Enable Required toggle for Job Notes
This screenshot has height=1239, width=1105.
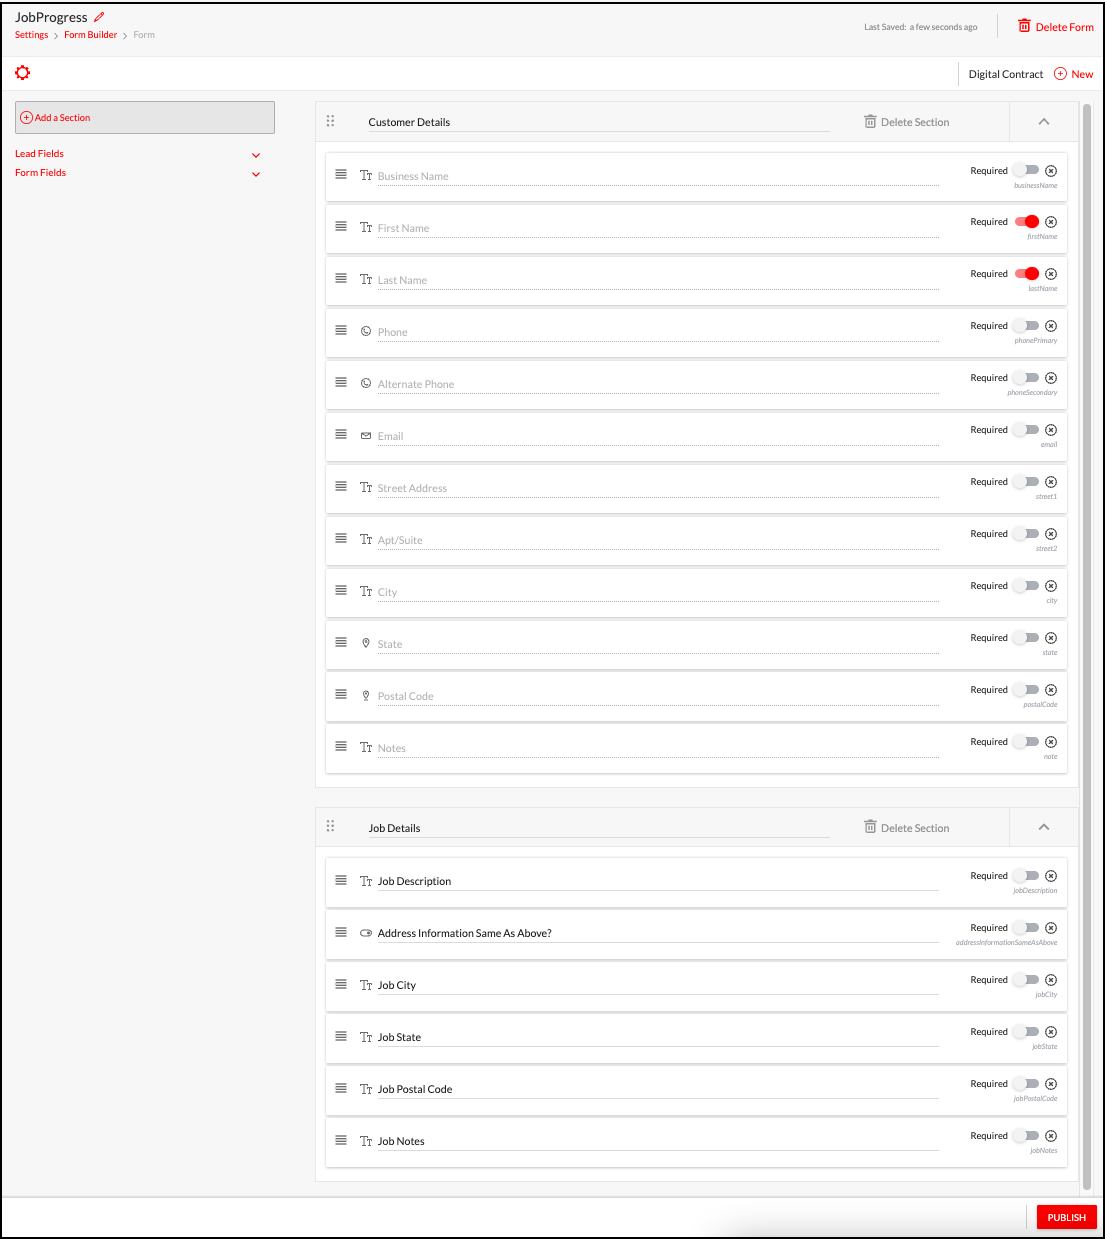pyautogui.click(x=1027, y=1136)
